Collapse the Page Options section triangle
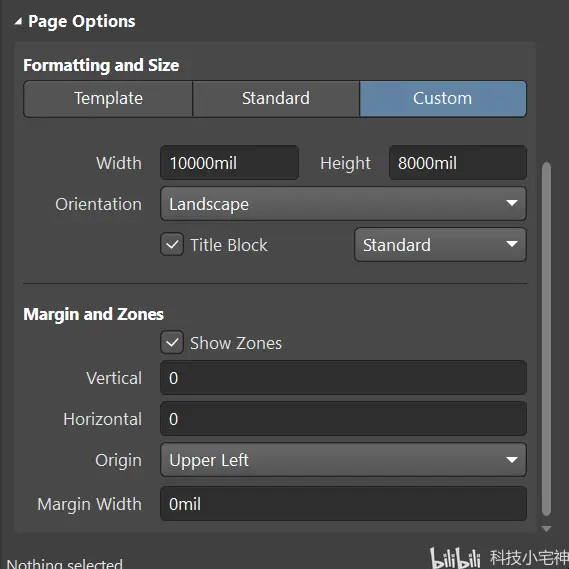Image resolution: width=569 pixels, height=569 pixels. [18, 22]
